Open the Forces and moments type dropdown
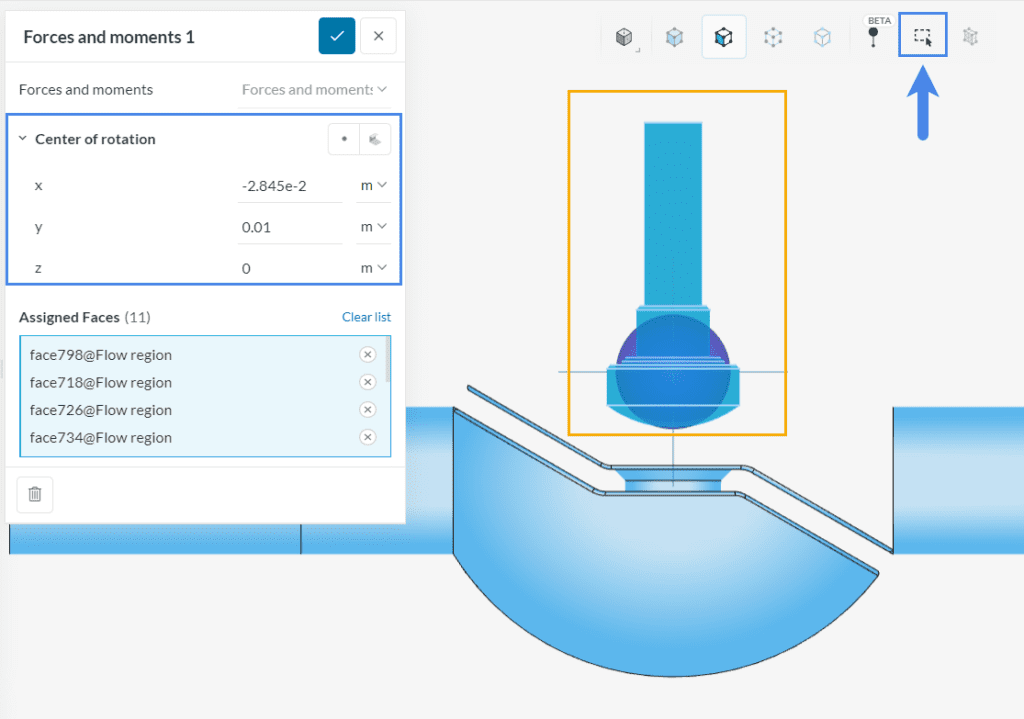Image resolution: width=1024 pixels, height=719 pixels. click(x=316, y=89)
